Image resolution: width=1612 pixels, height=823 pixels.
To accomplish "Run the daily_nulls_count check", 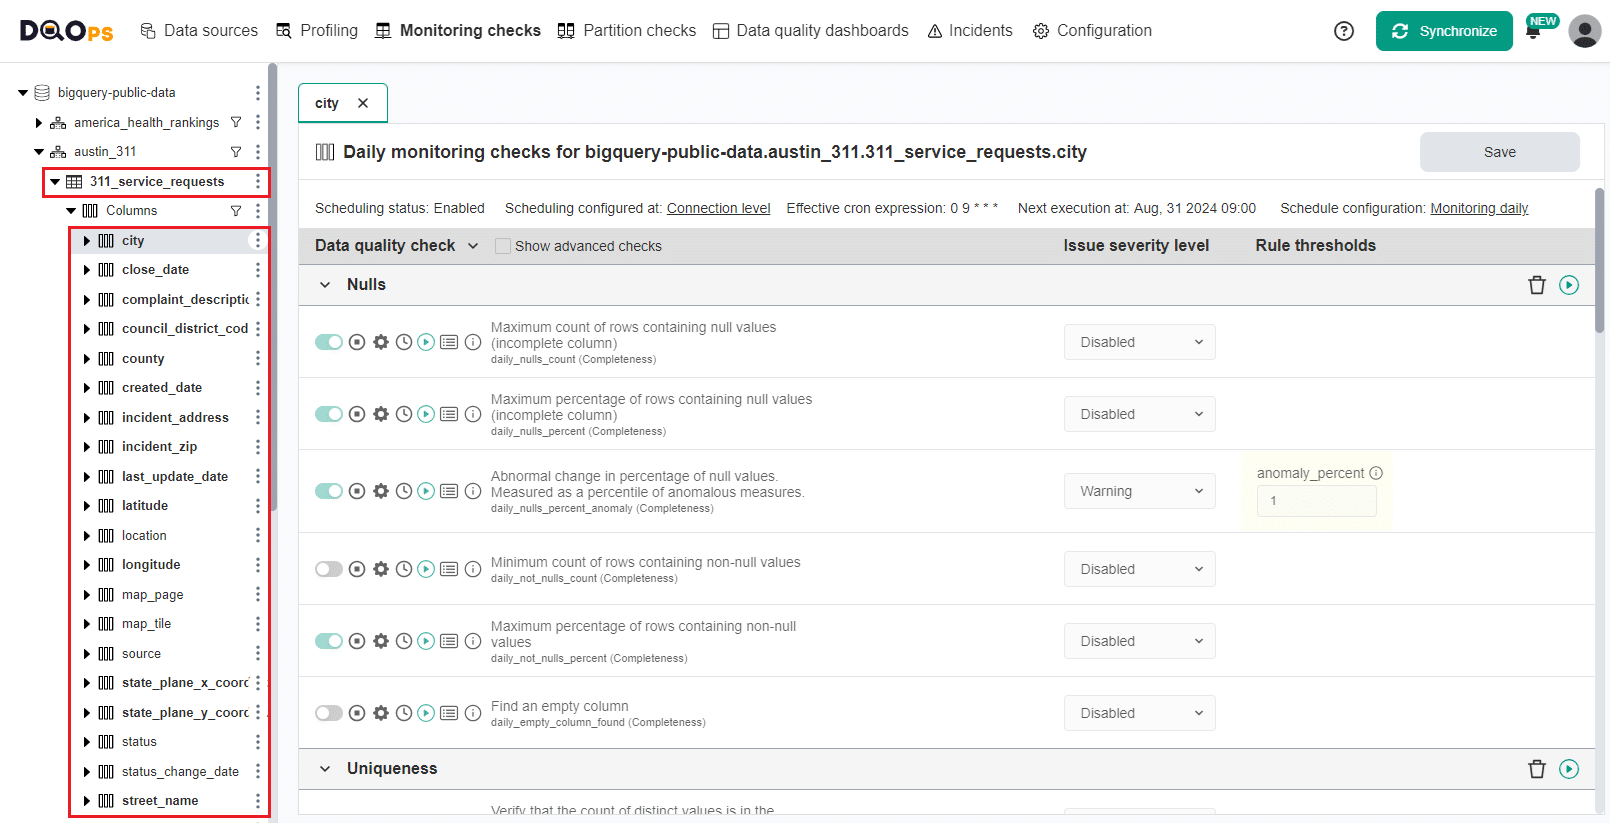I will point(426,342).
